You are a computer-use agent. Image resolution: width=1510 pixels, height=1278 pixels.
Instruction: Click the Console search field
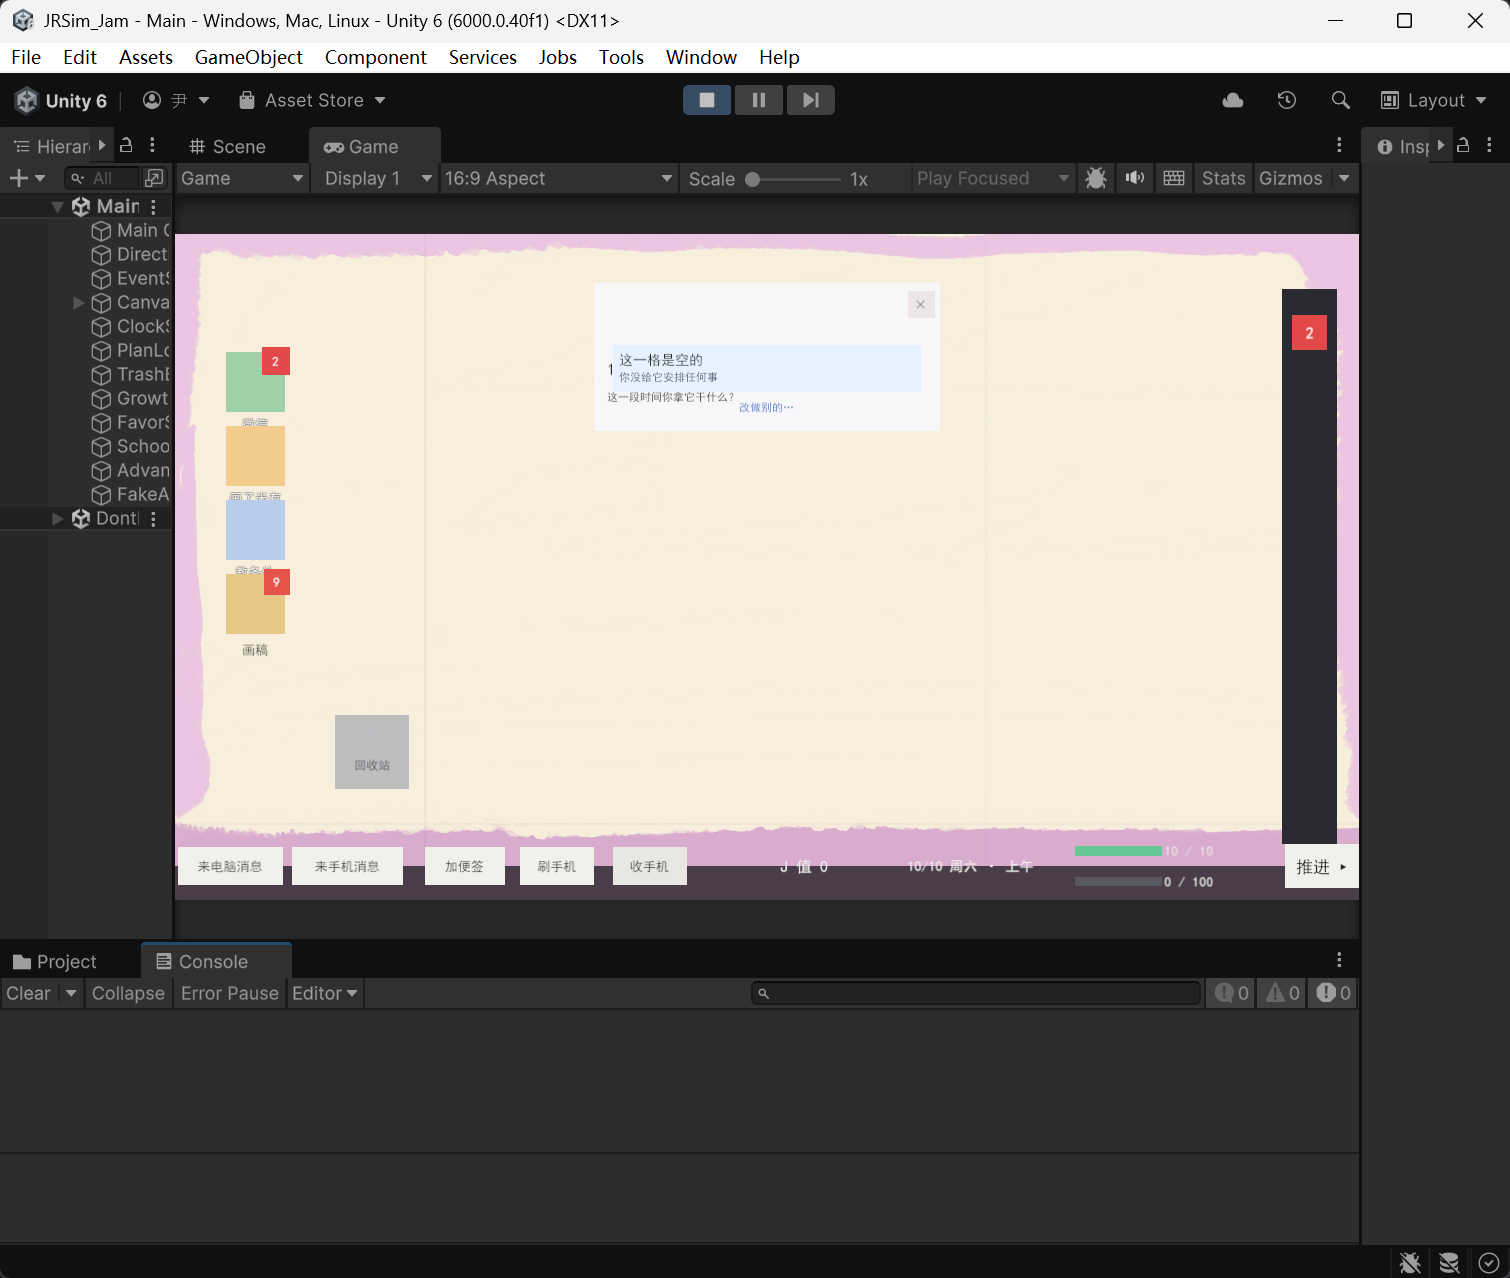point(976,993)
